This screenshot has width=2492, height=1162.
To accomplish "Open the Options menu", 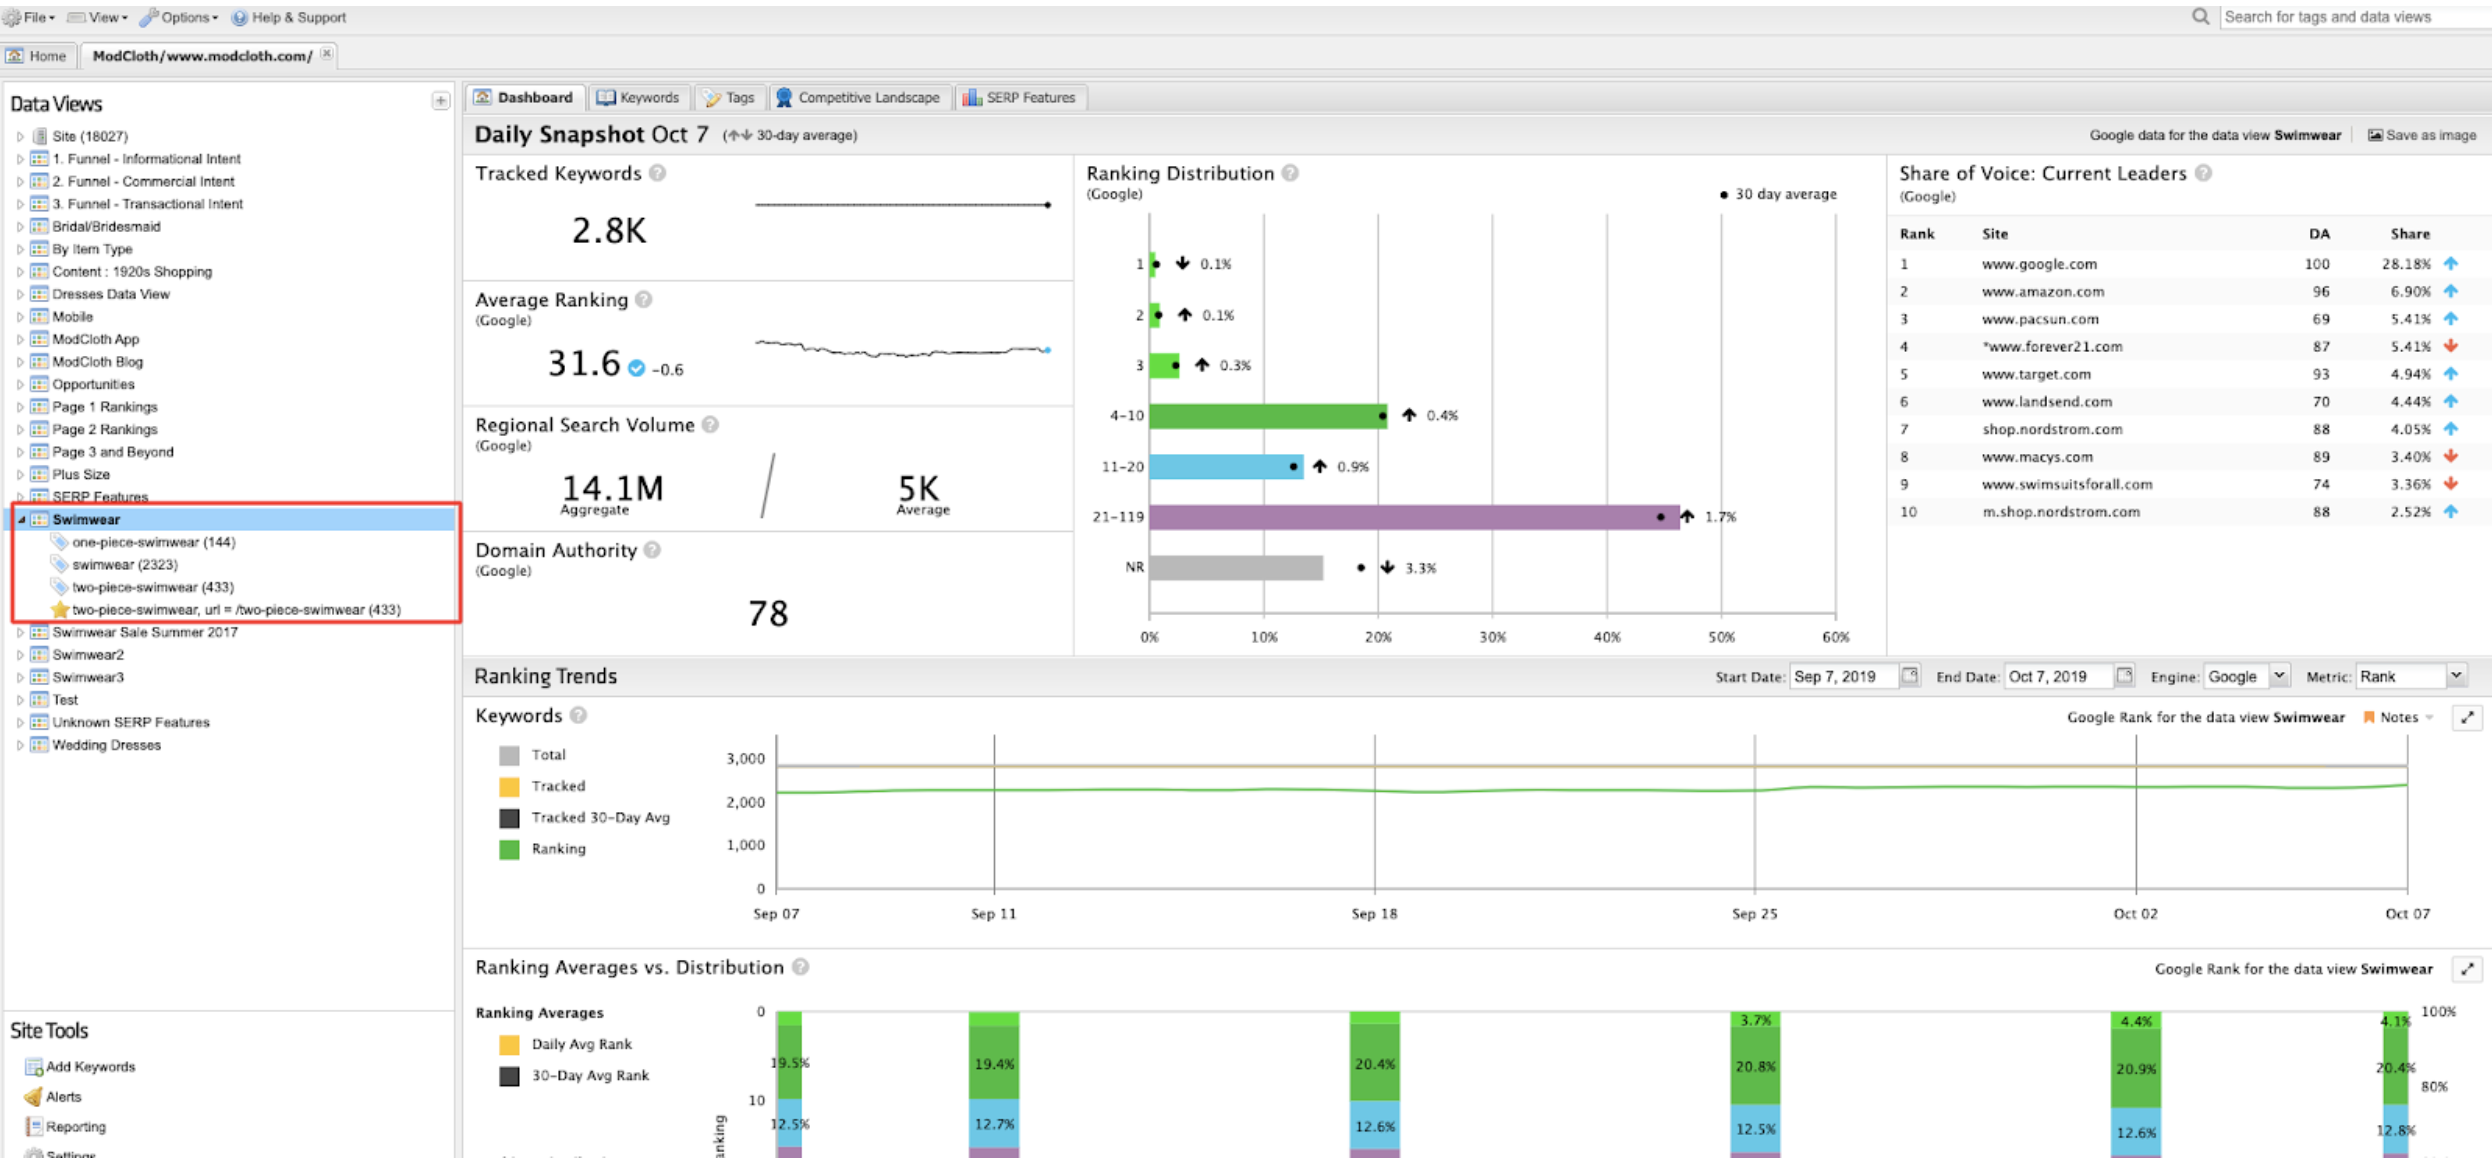I will (x=181, y=17).
